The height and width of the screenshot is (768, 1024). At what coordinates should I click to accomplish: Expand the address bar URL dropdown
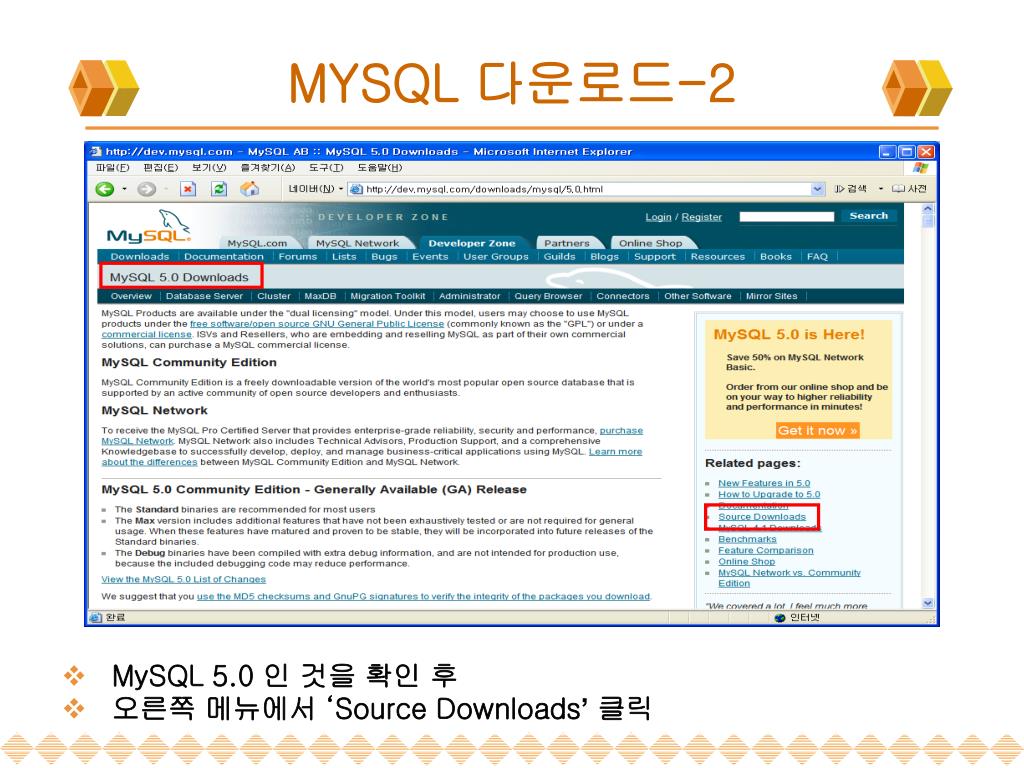818,189
